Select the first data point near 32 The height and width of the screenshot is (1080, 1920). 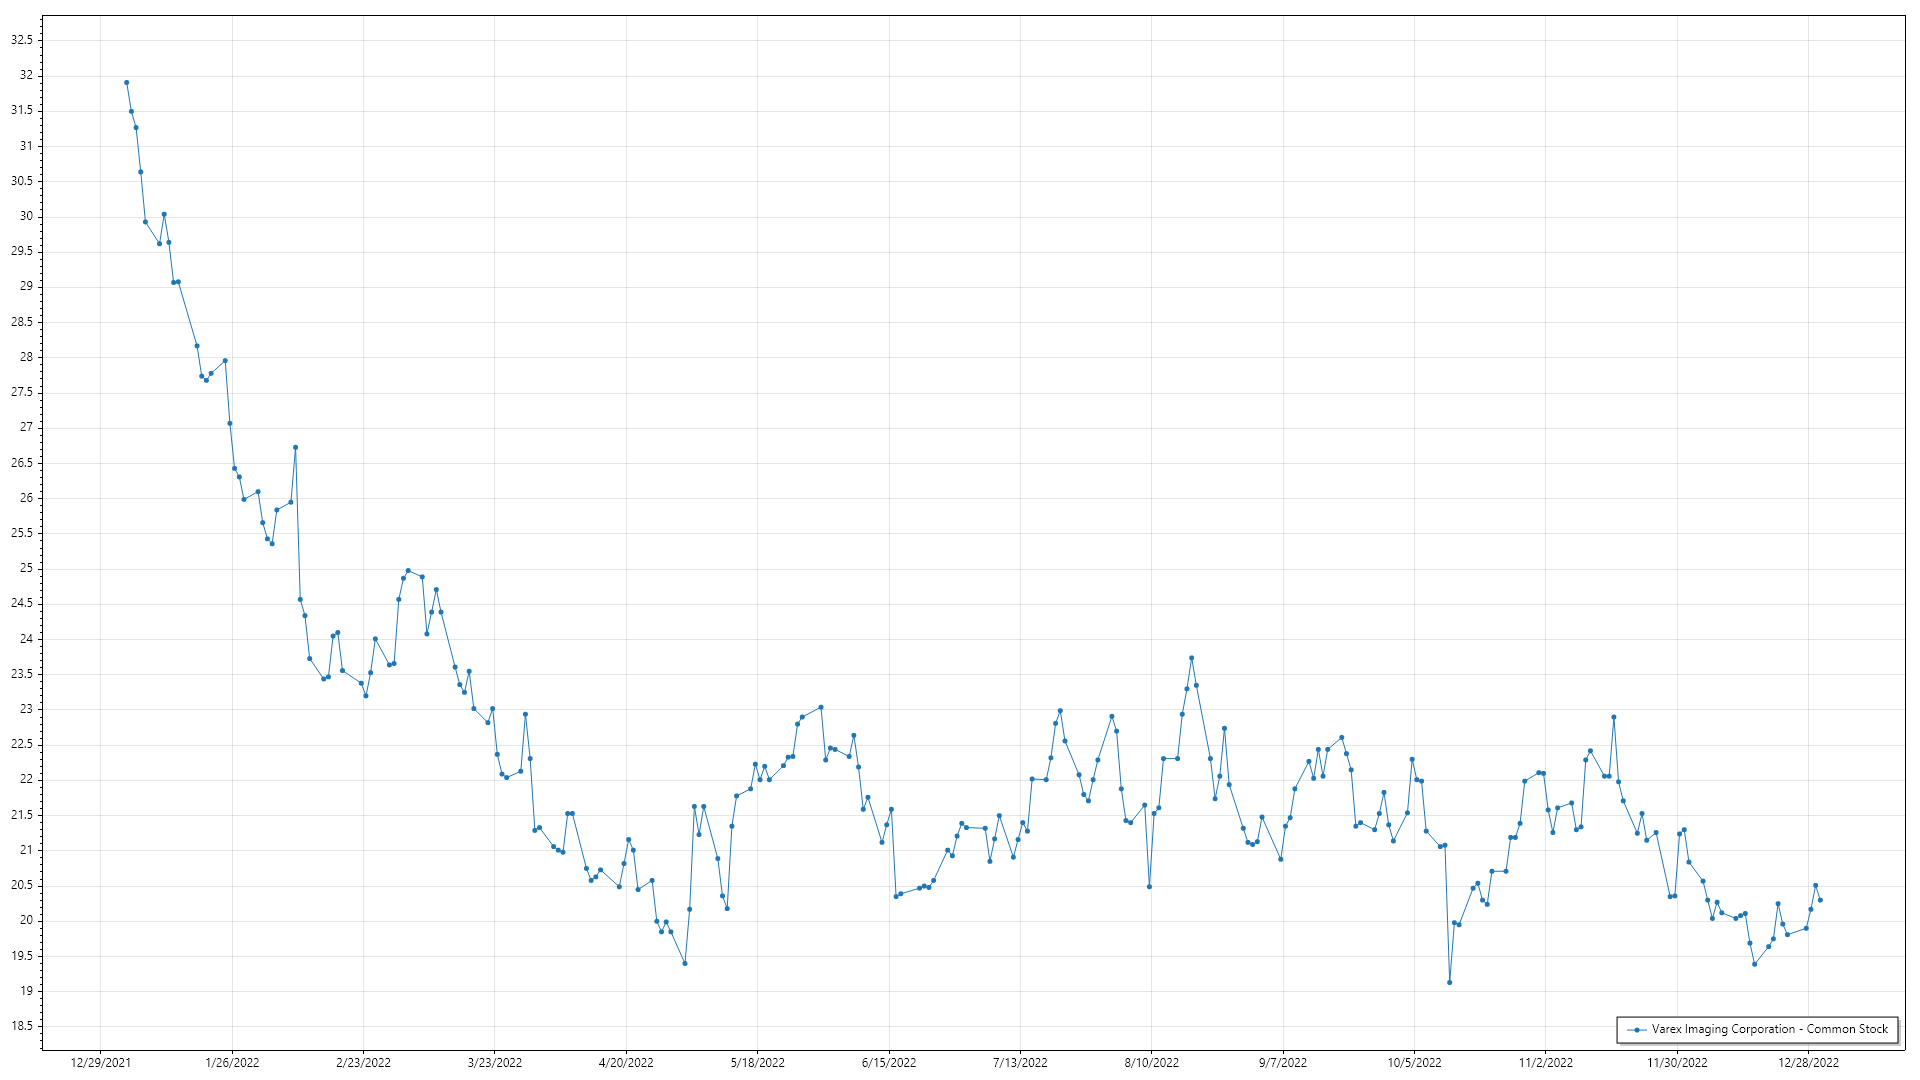tap(126, 83)
